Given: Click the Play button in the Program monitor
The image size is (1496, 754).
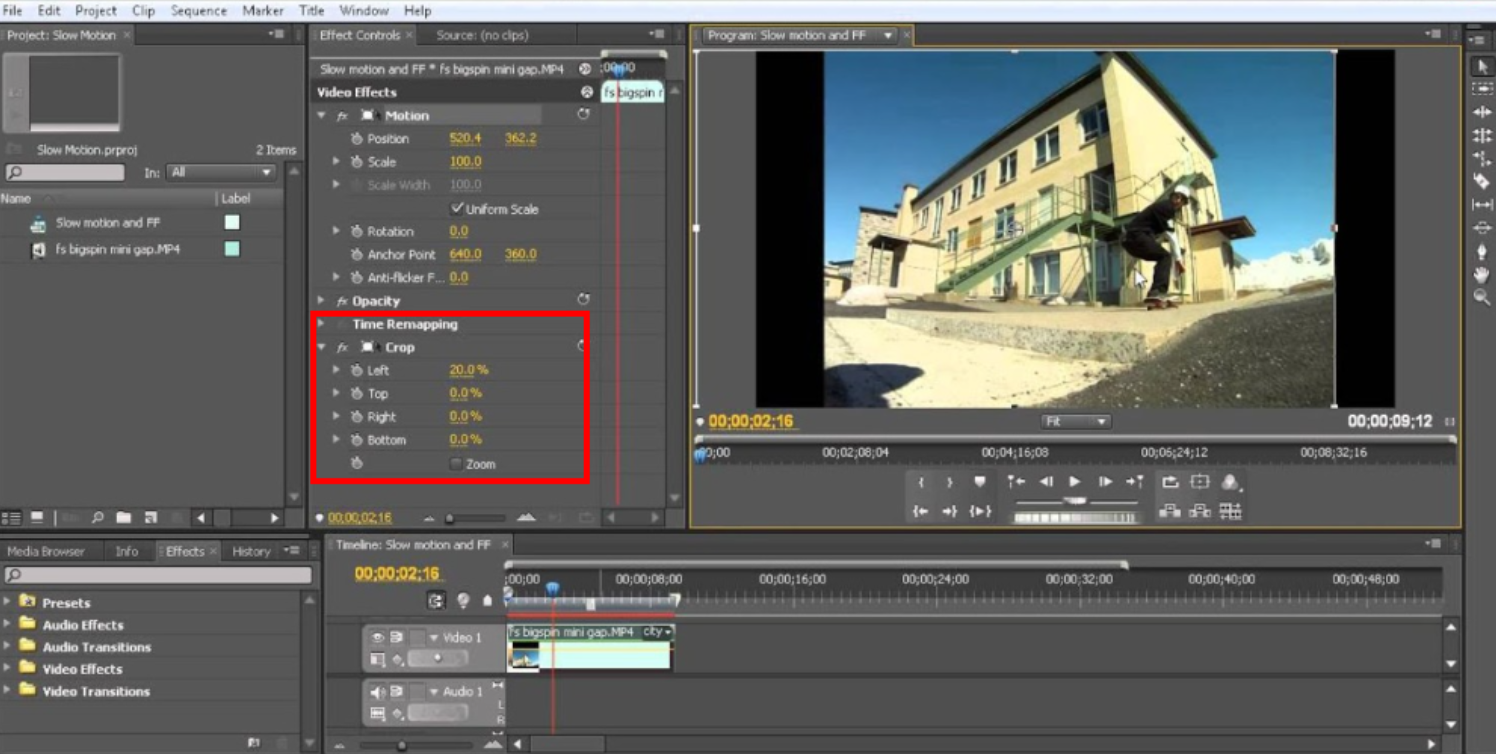Looking at the screenshot, I should tap(1075, 481).
